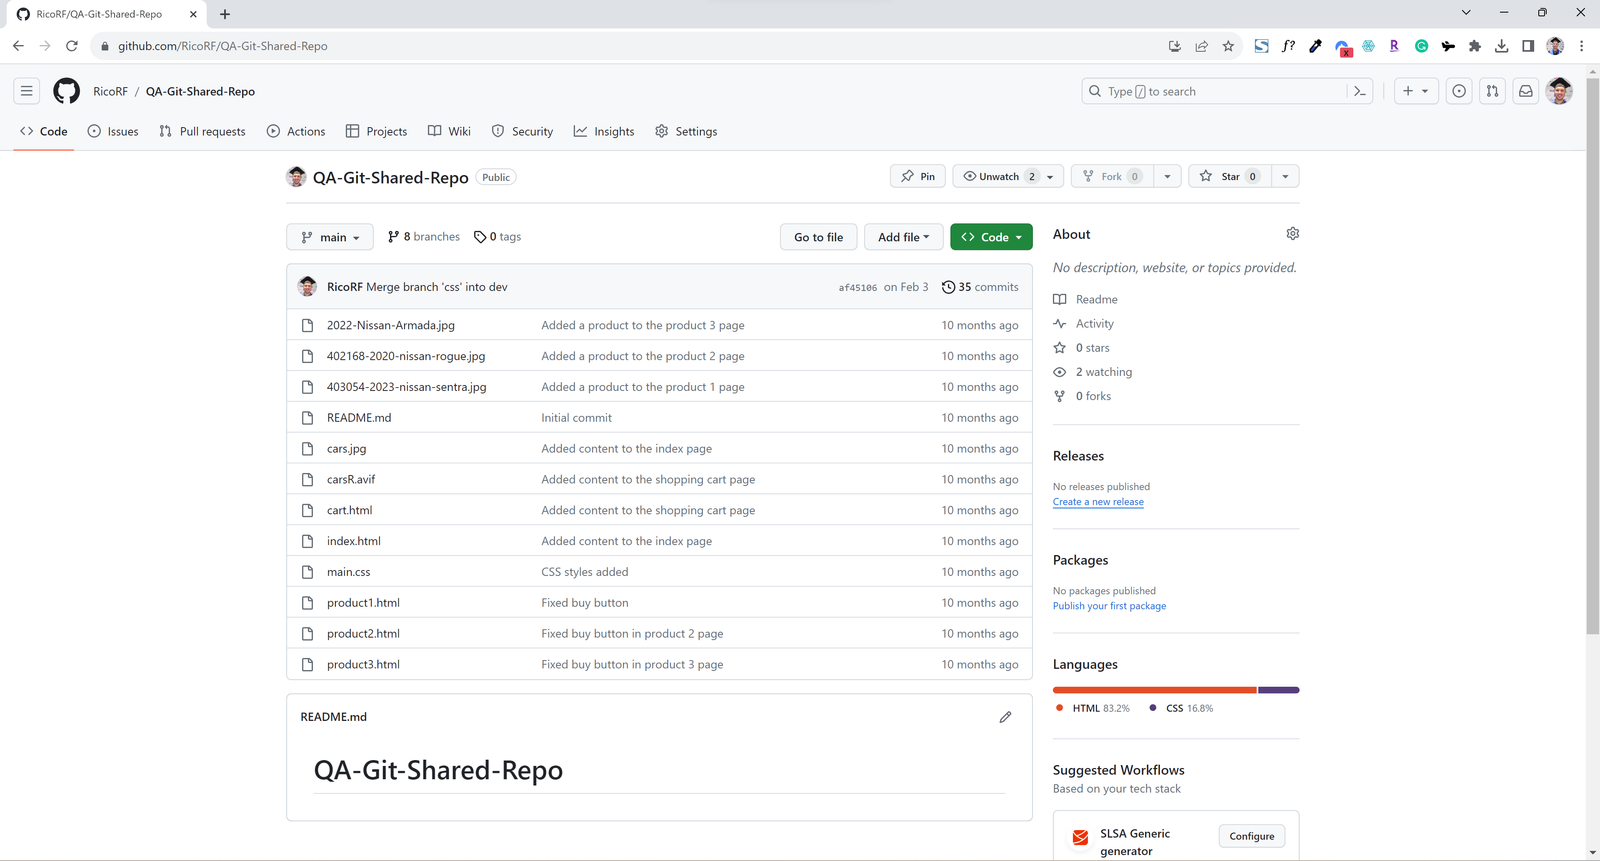
Task: Expand the main branch dropdown
Action: [330, 237]
